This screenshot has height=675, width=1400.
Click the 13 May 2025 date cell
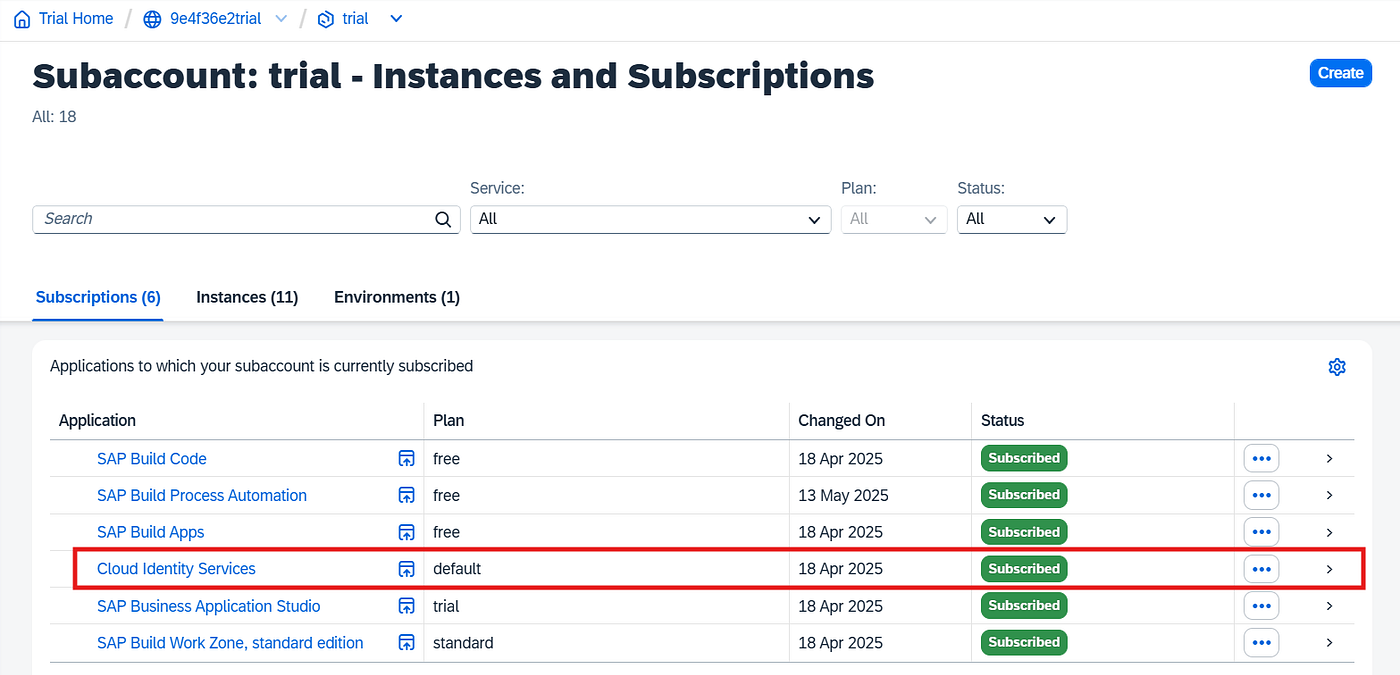pyautogui.click(x=843, y=495)
